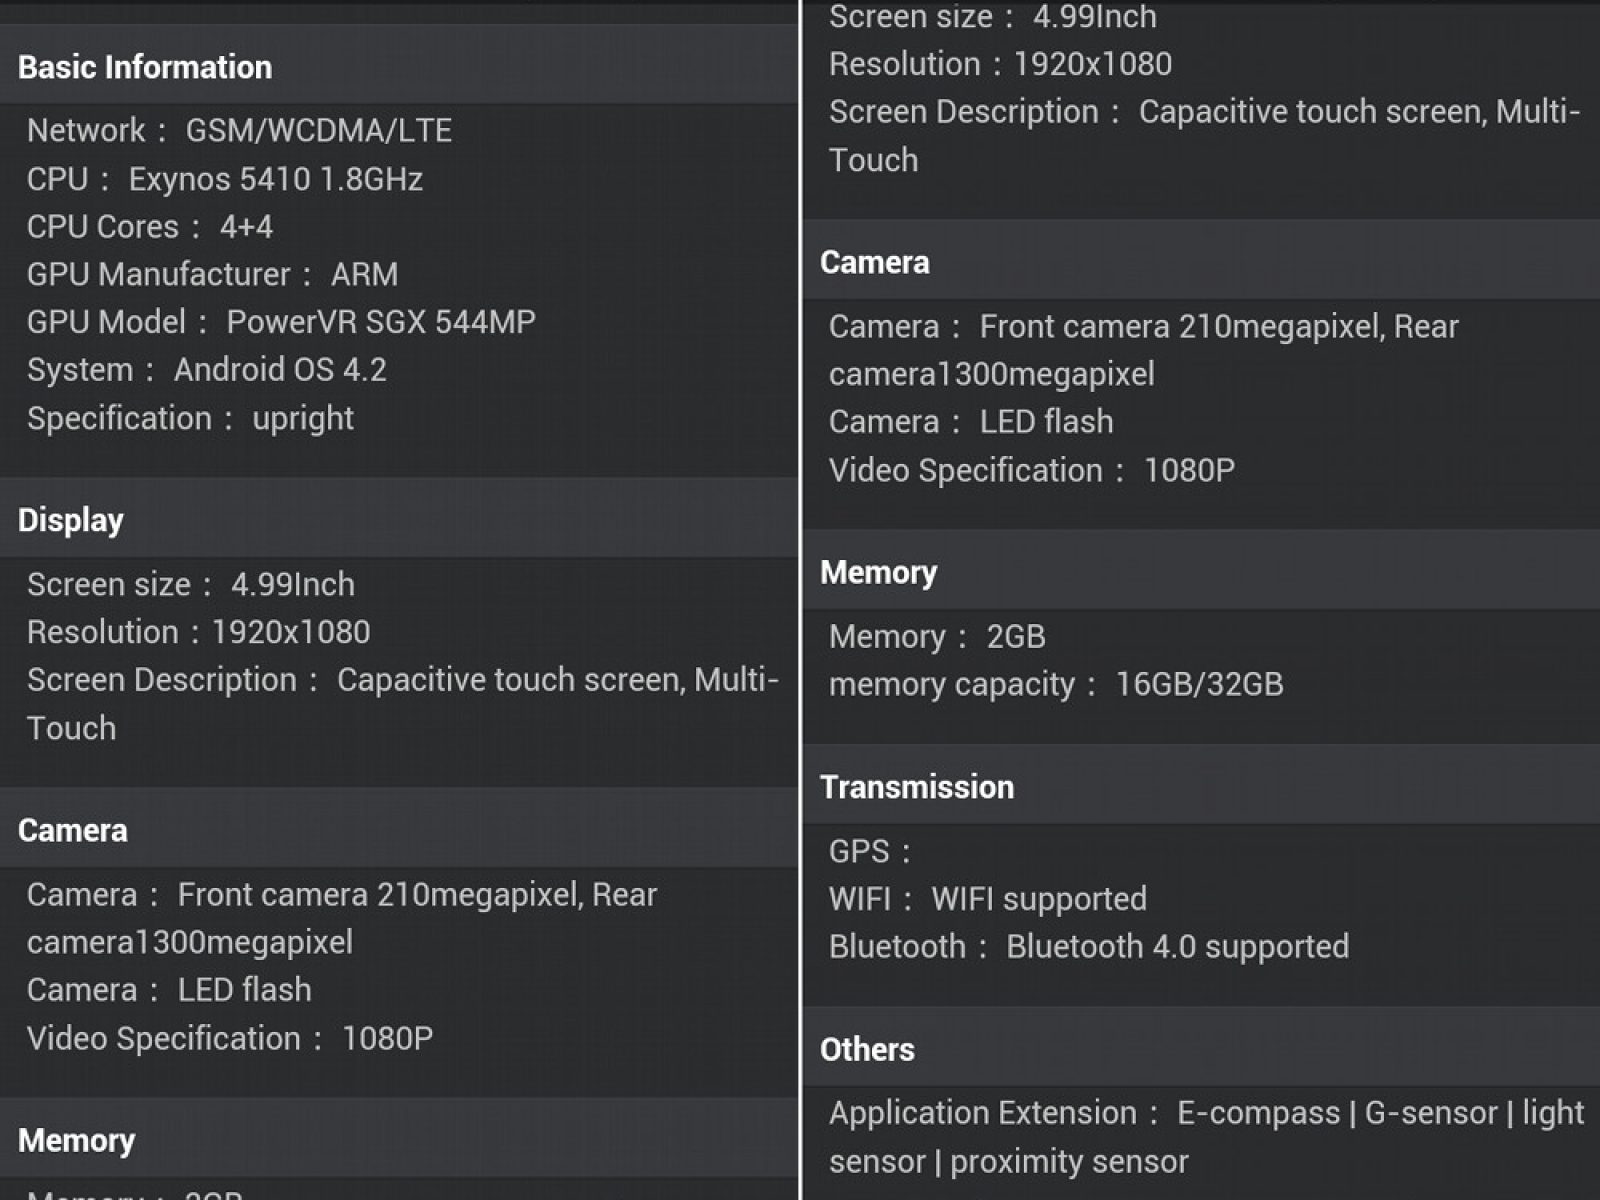Select the CPU Cores 4+4 row
The width and height of the screenshot is (1600, 1200).
tap(150, 227)
